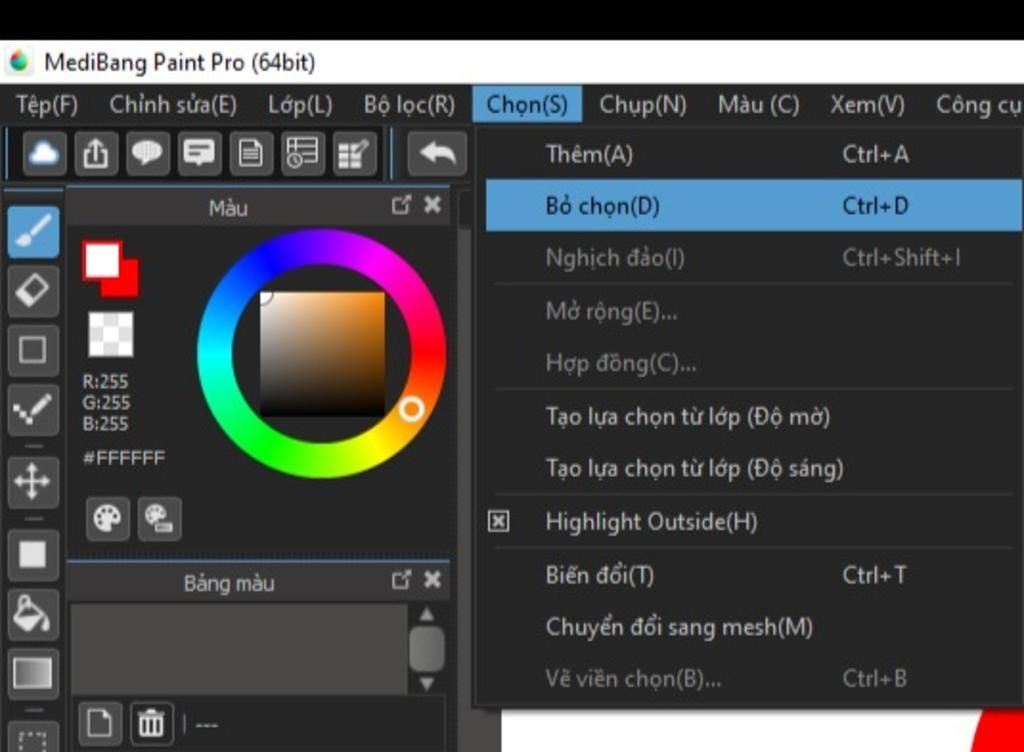
Task: Click the Bảng màu scrollbar up arrow
Action: coord(426,614)
